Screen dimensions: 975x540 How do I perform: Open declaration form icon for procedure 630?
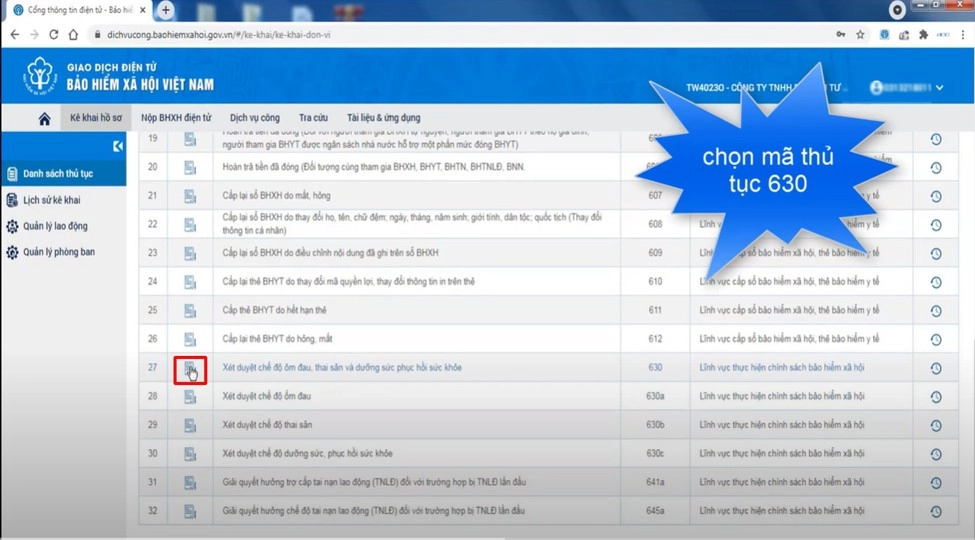[190, 369]
